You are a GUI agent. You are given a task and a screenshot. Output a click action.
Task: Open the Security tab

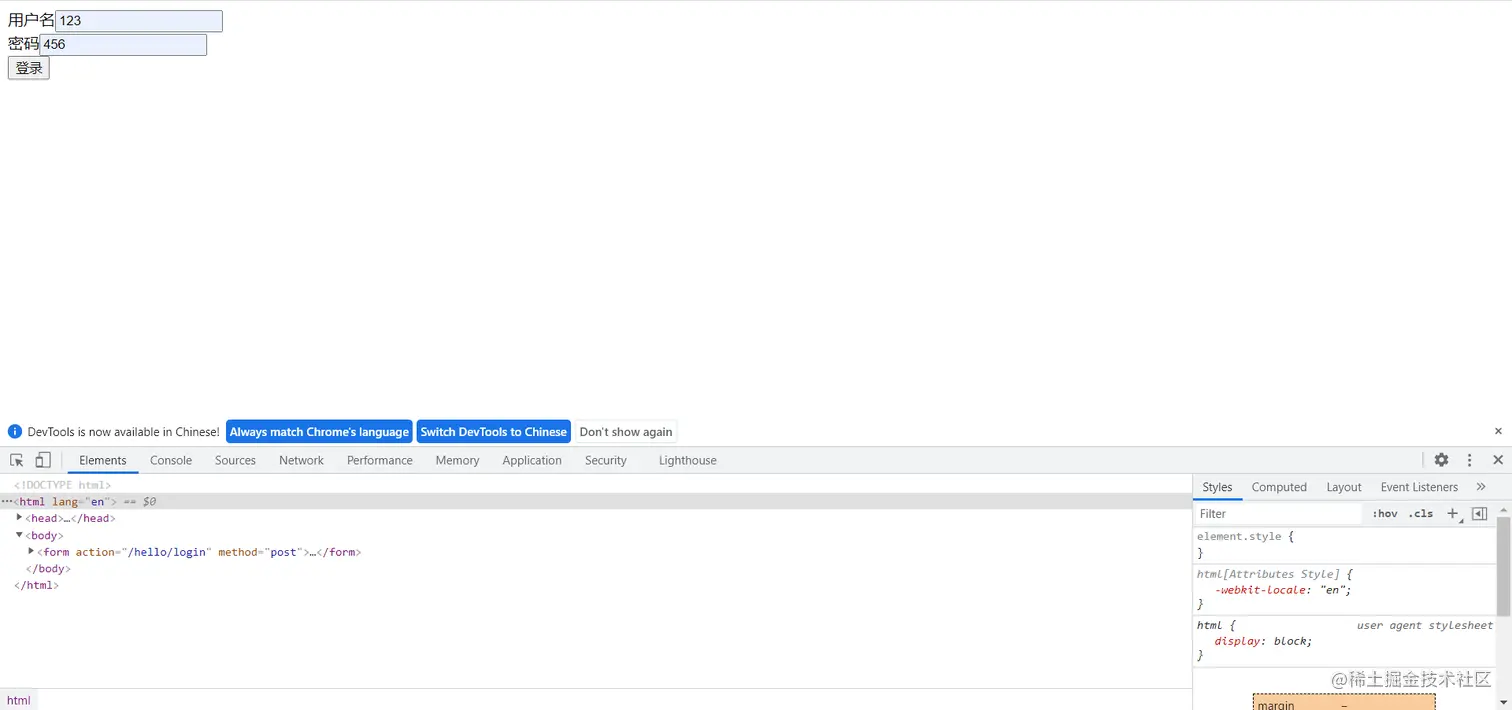coord(606,460)
